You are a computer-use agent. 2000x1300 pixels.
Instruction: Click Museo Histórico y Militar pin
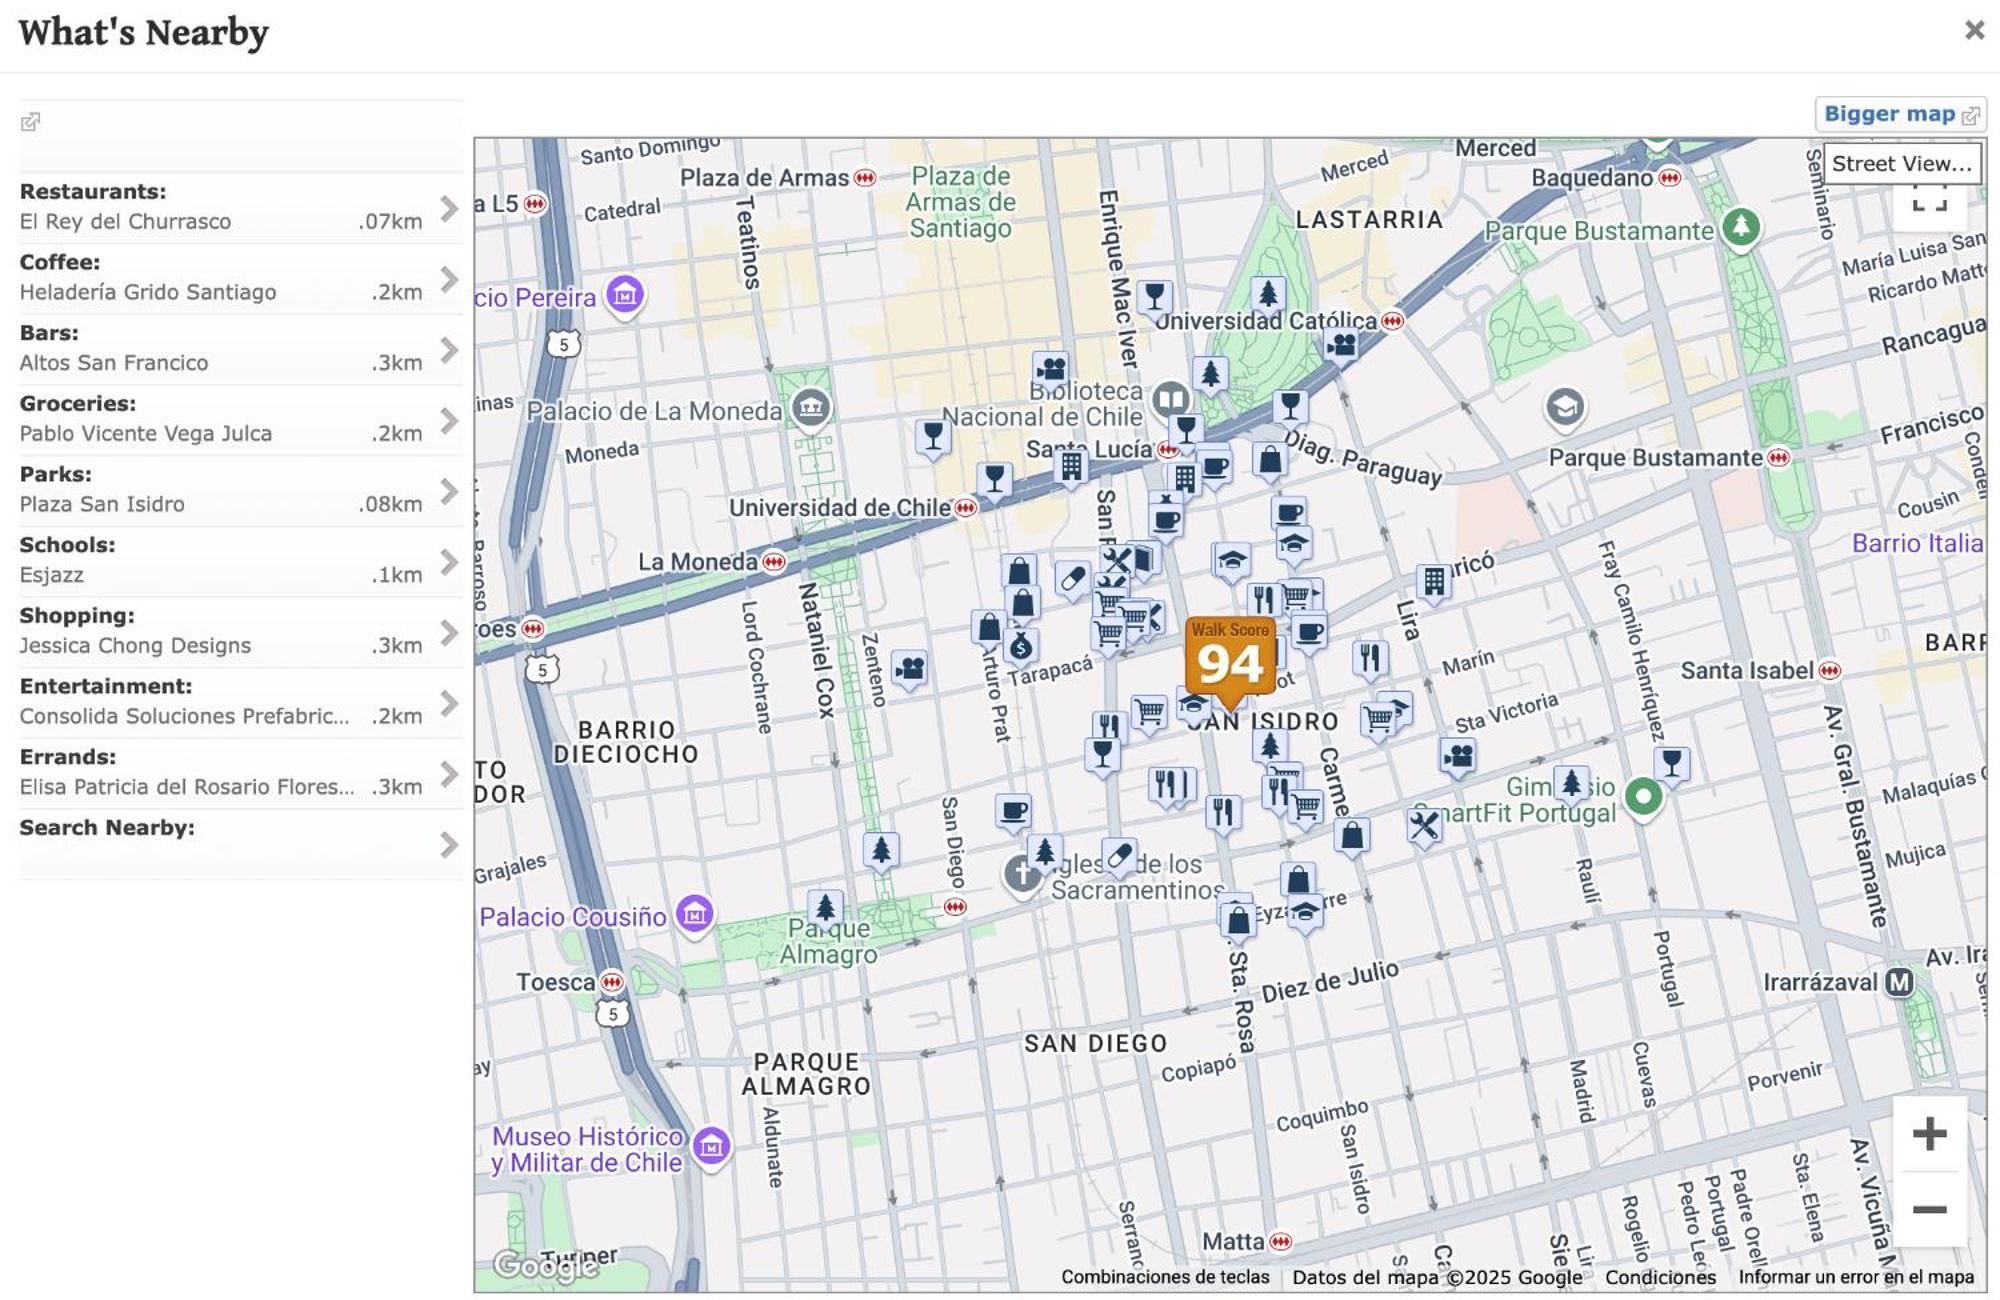point(712,1146)
